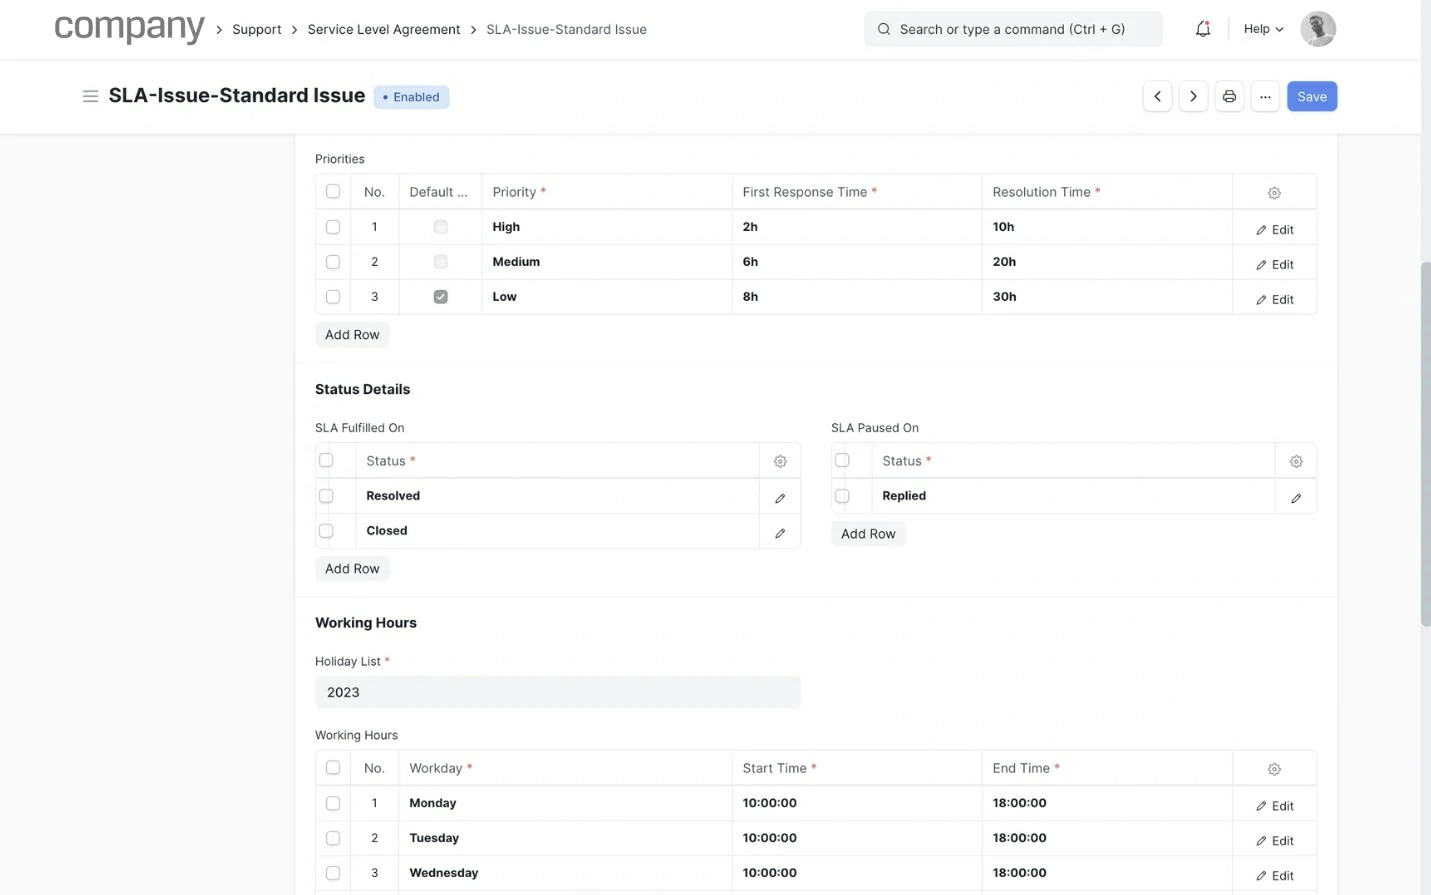Go to the previous document
The height and width of the screenshot is (895, 1431).
pyautogui.click(x=1157, y=97)
